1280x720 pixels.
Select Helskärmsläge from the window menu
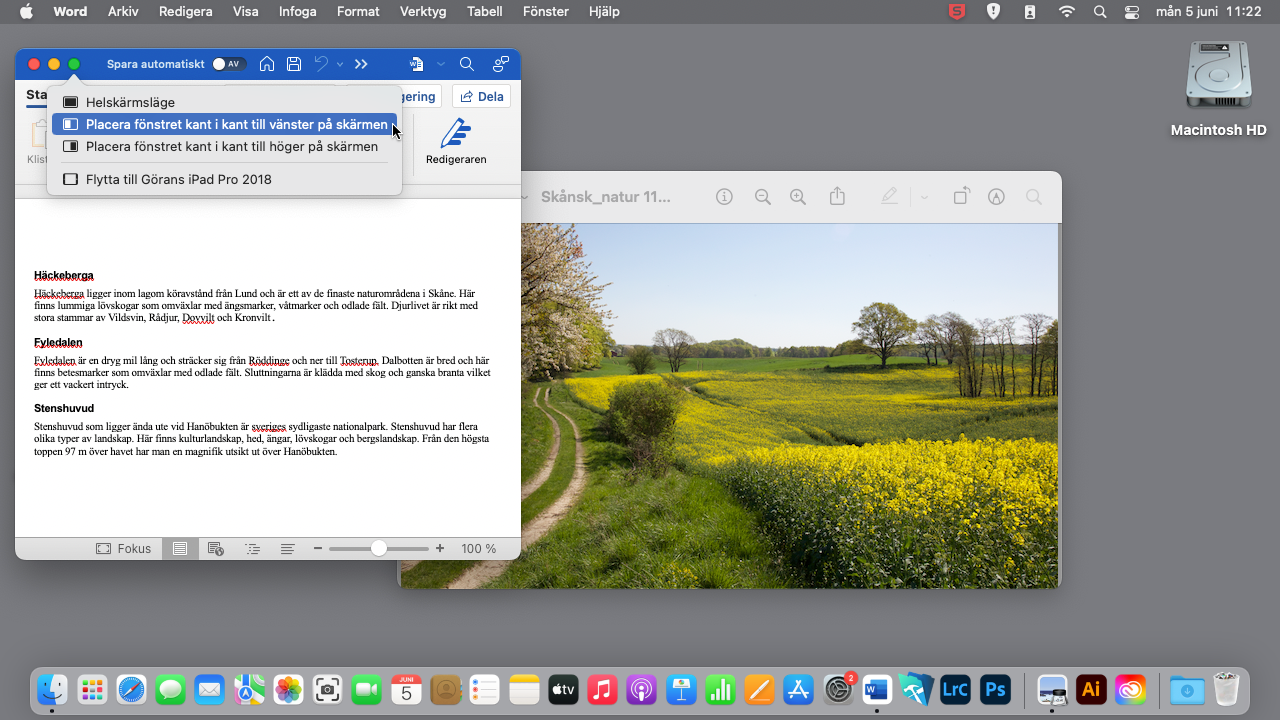(x=130, y=102)
